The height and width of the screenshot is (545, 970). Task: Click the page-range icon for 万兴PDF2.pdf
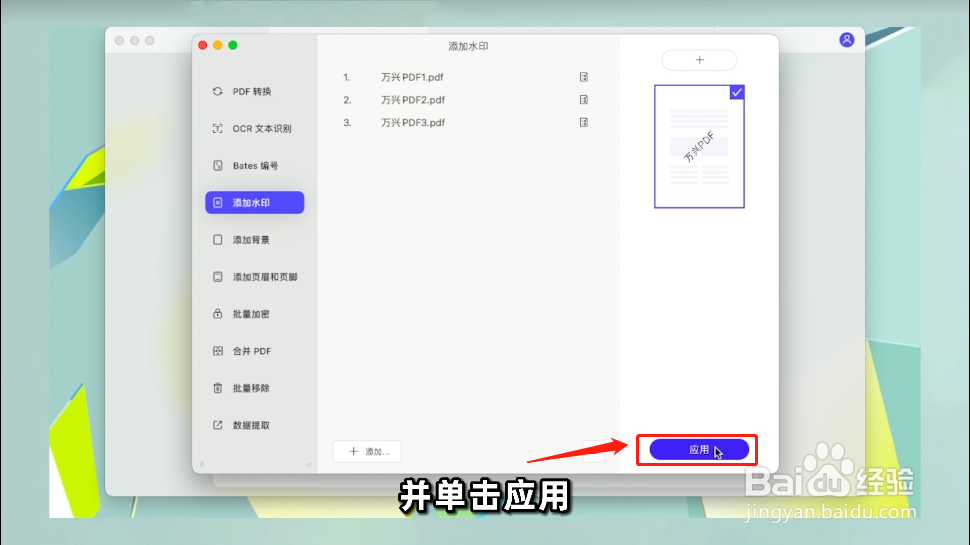pyautogui.click(x=583, y=100)
